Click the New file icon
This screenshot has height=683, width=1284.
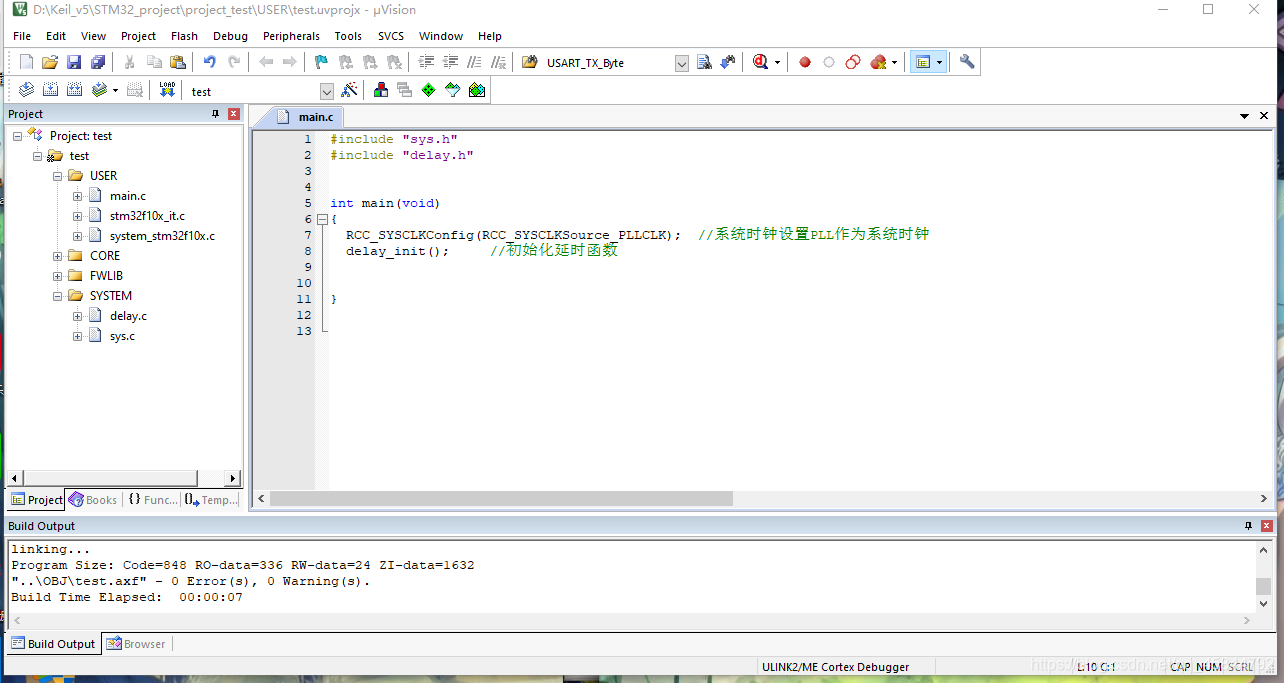tap(26, 62)
